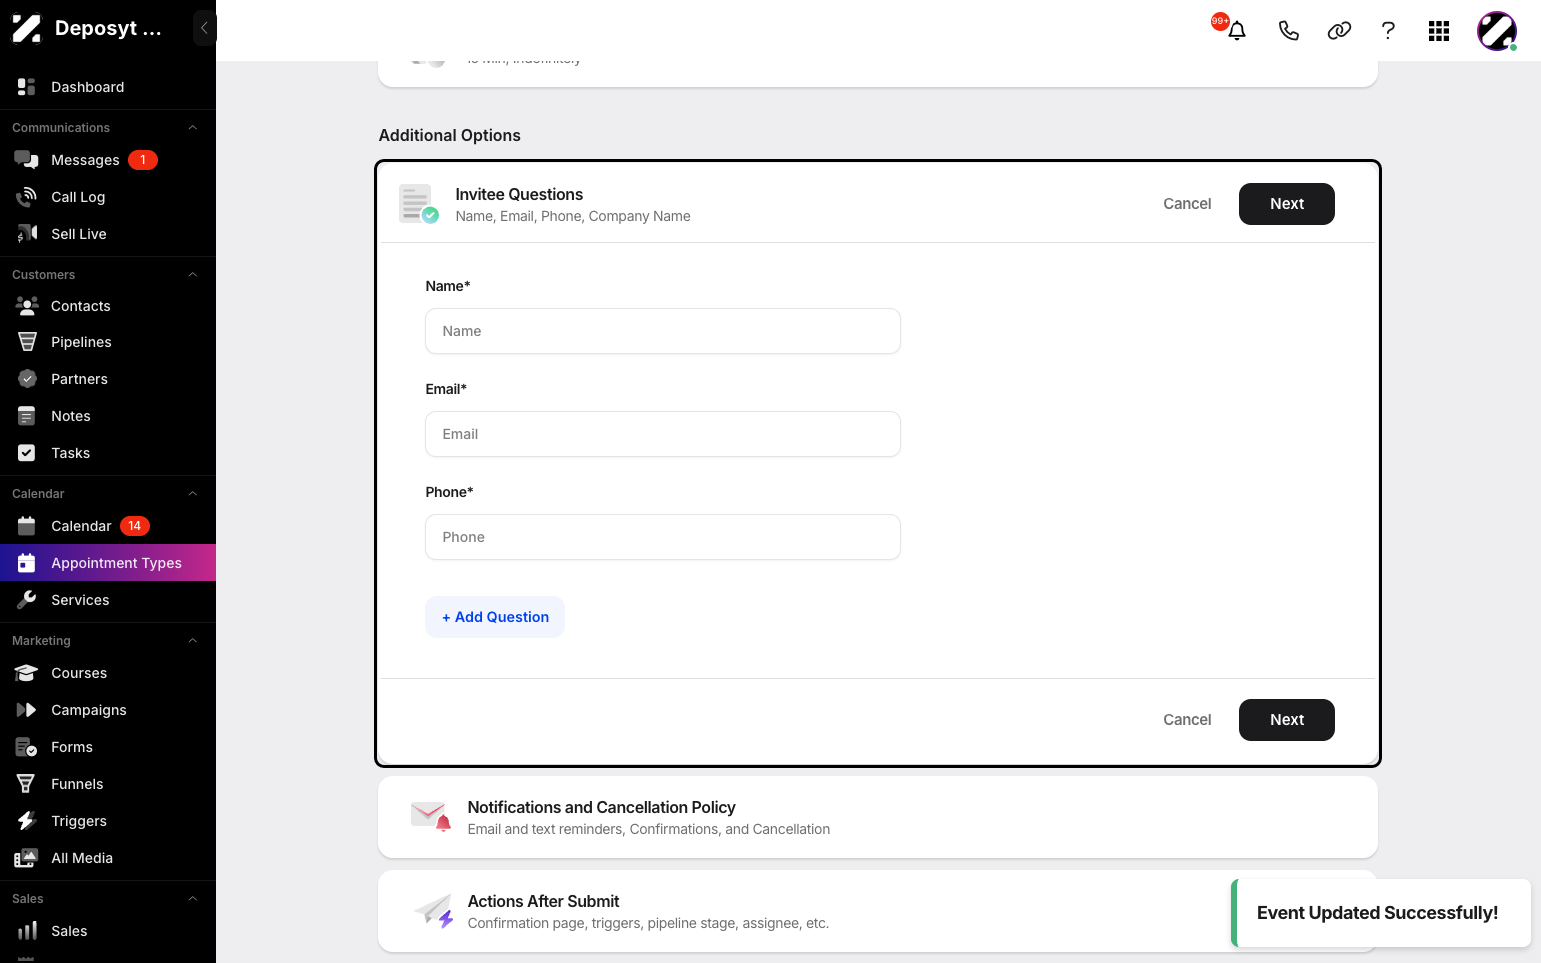Collapse the Calendar section chevron
Screen dimensions: 1541x963
(x=193, y=494)
